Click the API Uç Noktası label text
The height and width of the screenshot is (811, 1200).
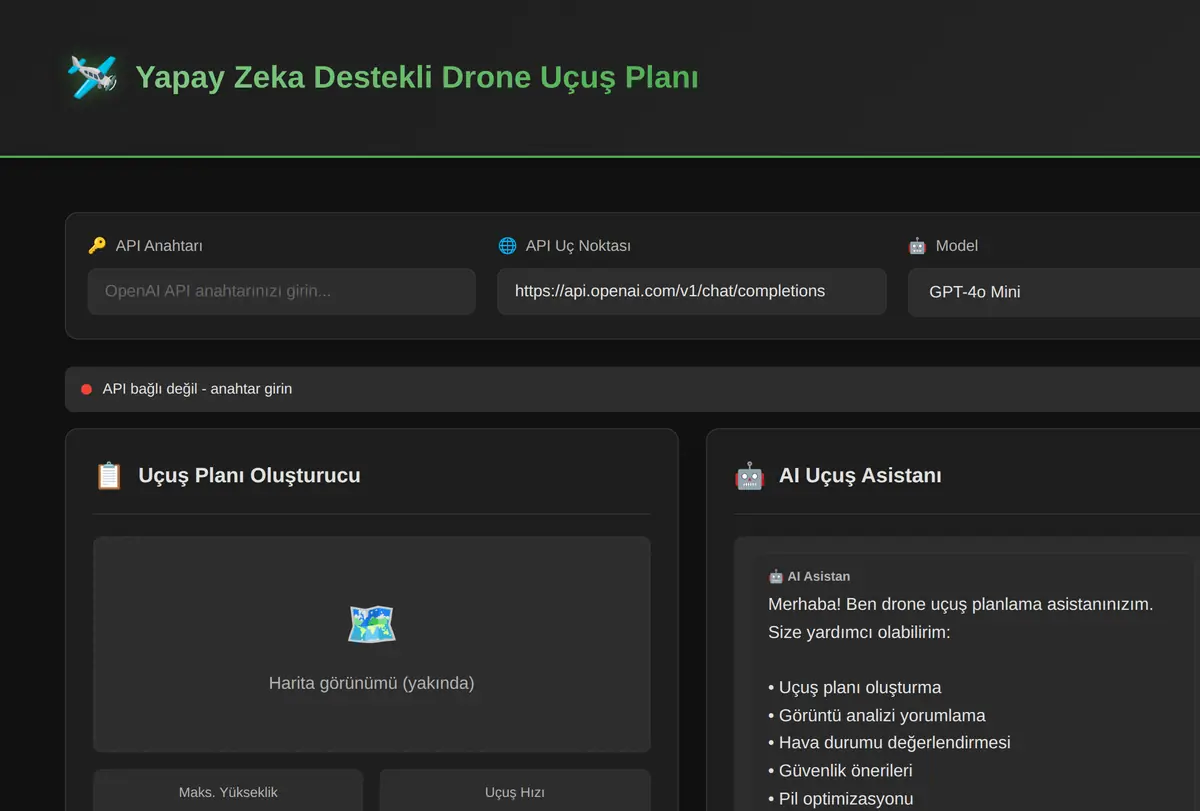[578, 245]
